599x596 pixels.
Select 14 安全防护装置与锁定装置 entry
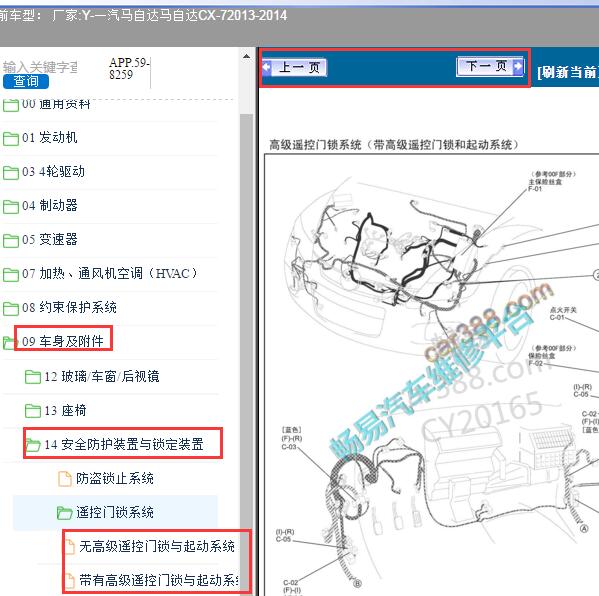point(124,444)
